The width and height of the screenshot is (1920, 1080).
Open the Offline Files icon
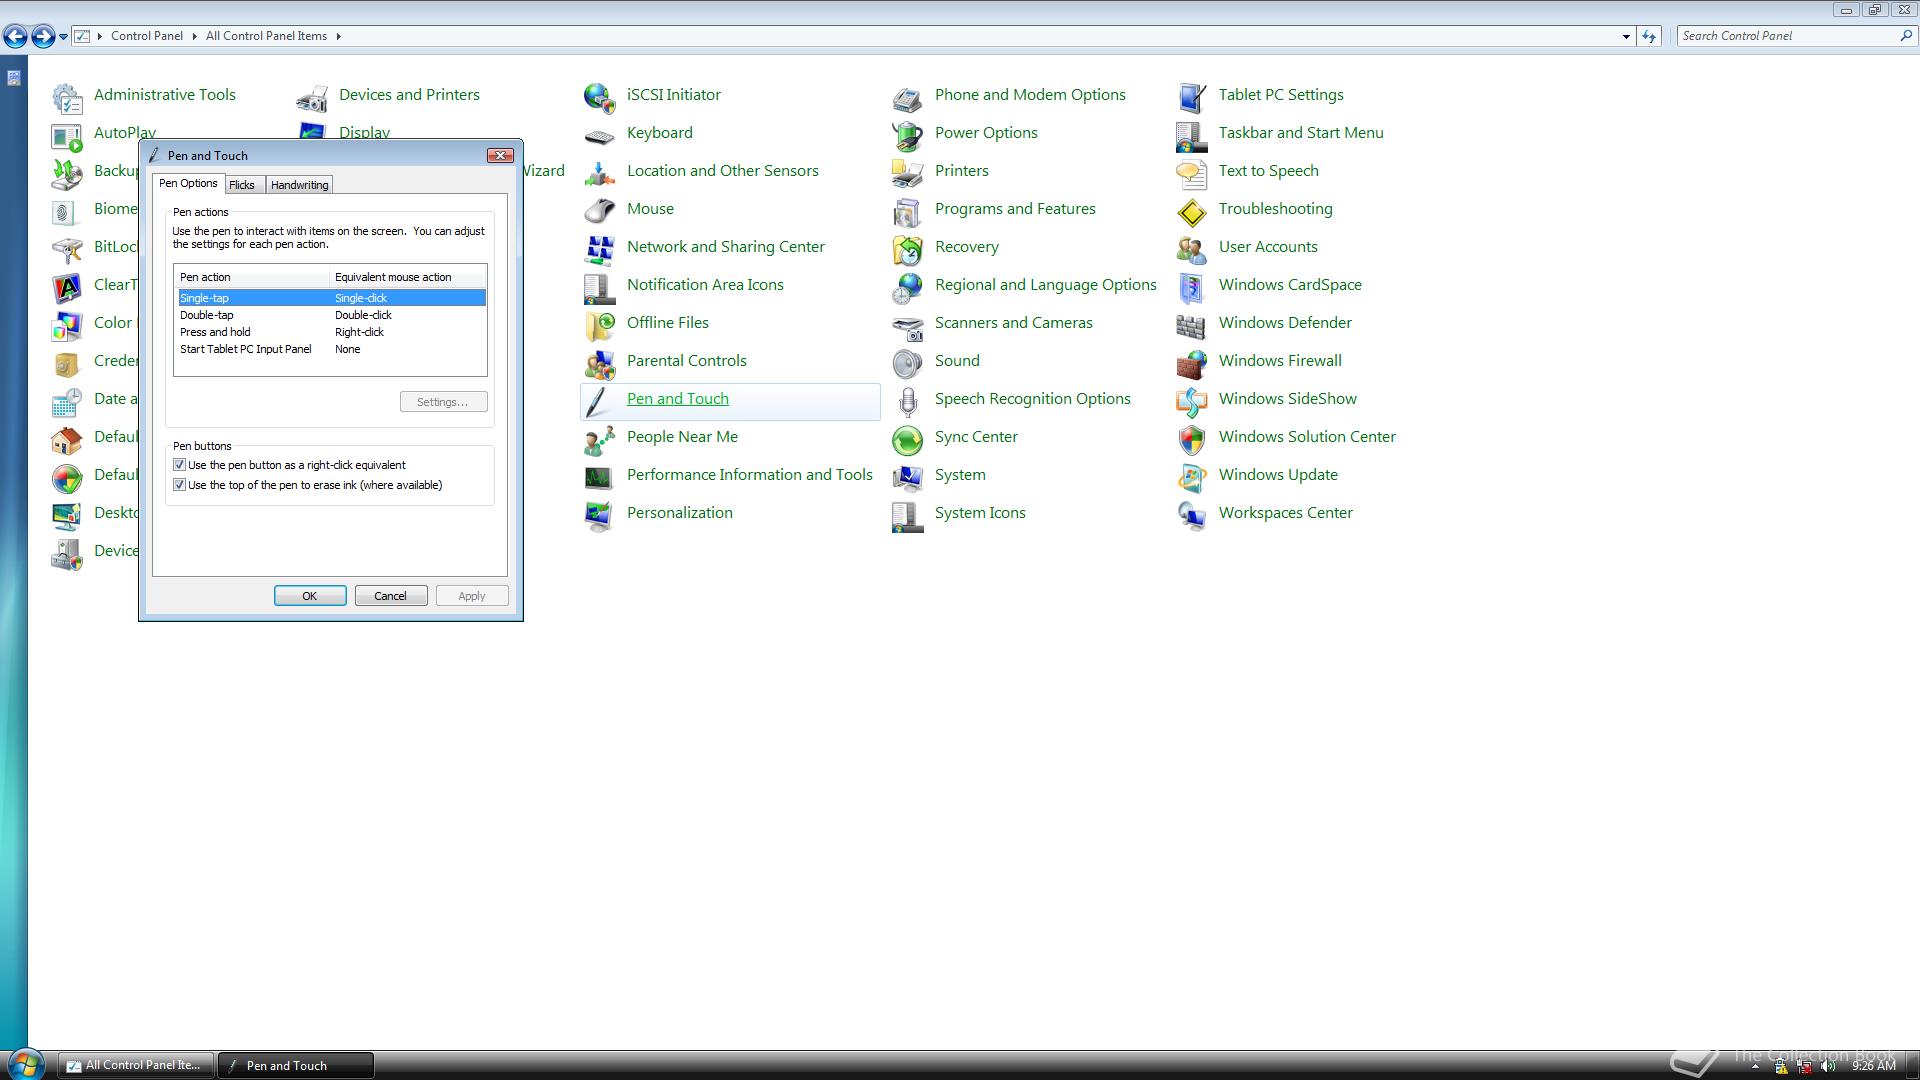pos(599,325)
